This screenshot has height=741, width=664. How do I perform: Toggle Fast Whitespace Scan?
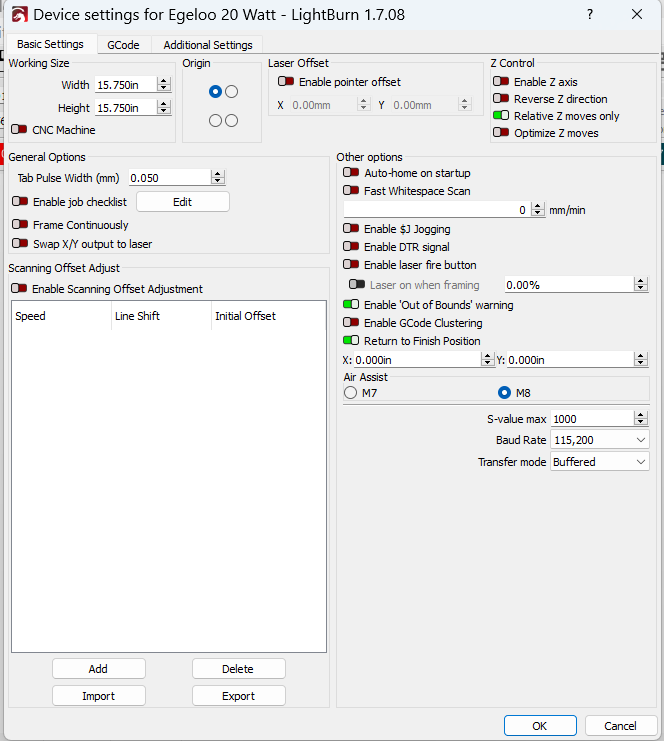pyautogui.click(x=351, y=190)
